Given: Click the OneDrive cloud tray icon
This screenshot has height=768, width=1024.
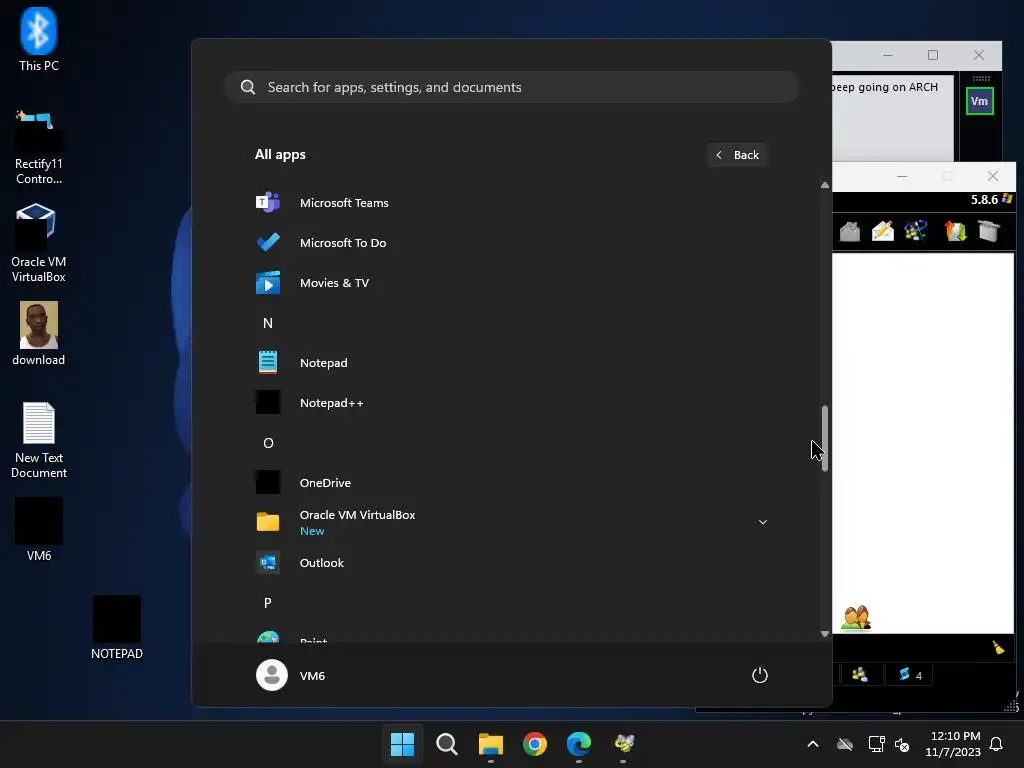Looking at the screenshot, I should pos(845,744).
